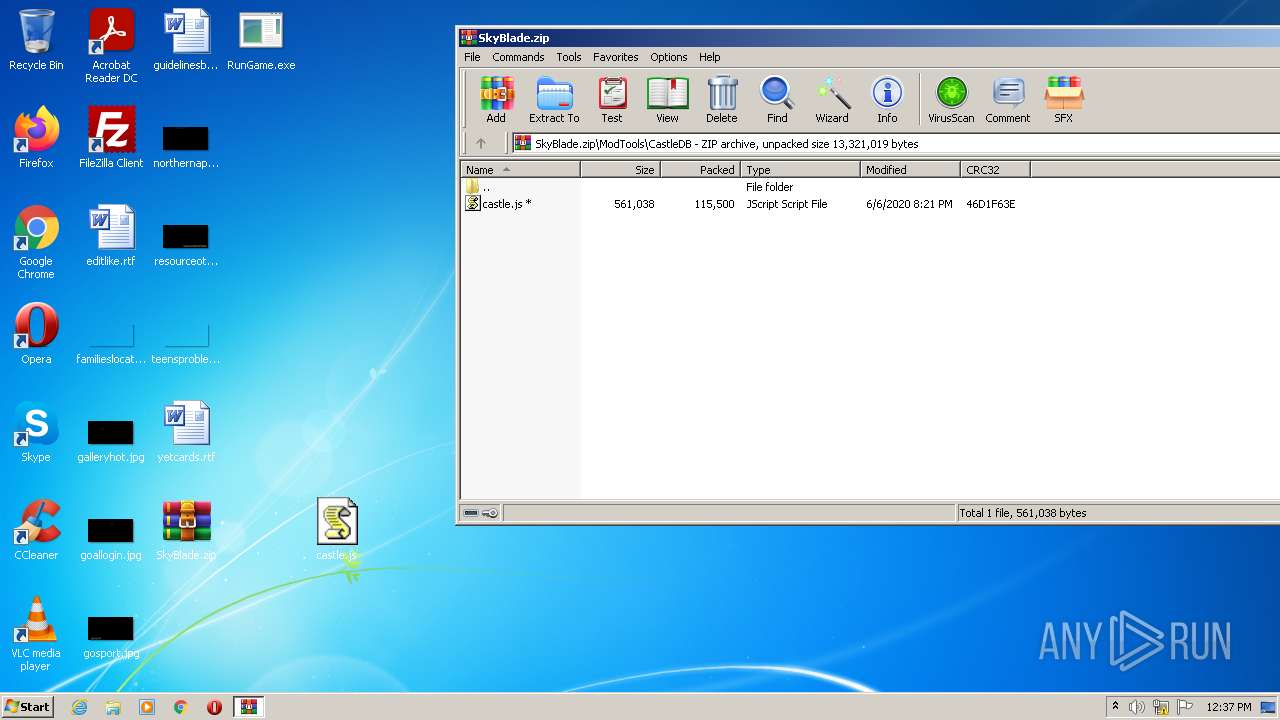Click the Test archive icon

click(x=612, y=100)
